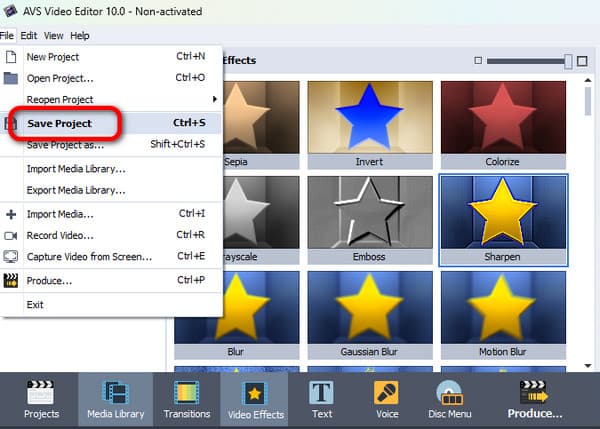600x429 pixels.
Task: Select the Grayscale effect thumbnail
Action: 261,220
